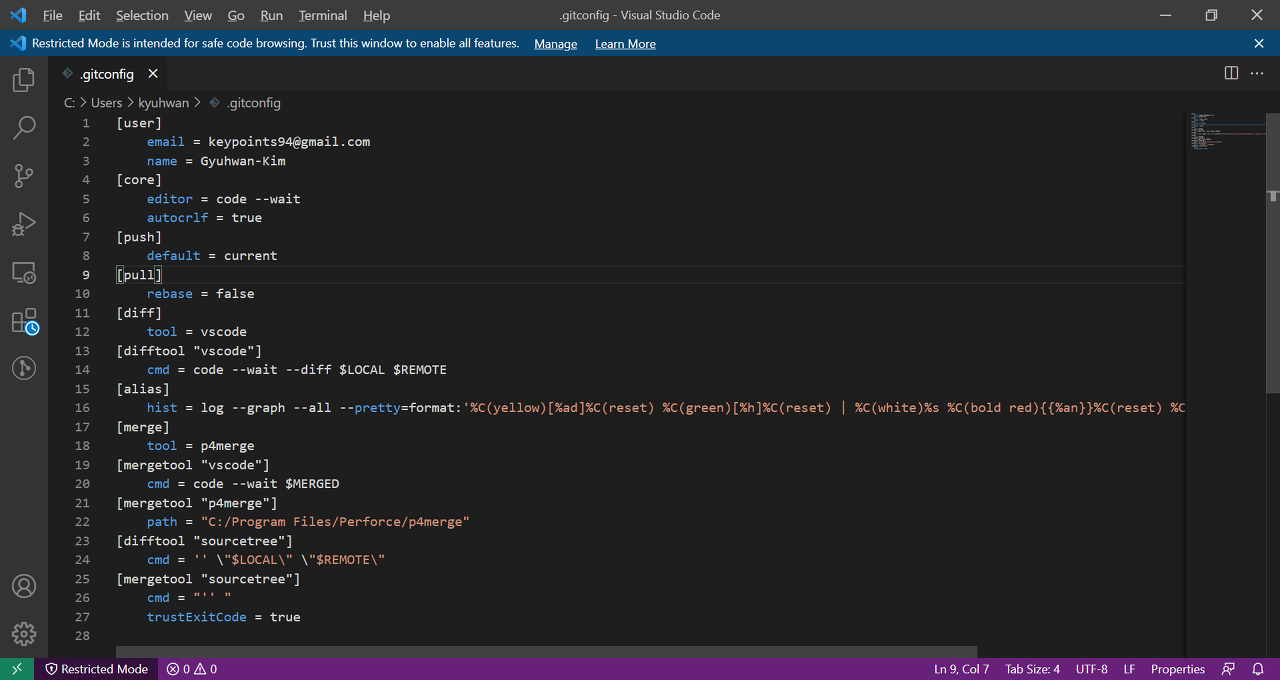Click '[mergetool "sourcetree"]' header
Screen dimensions: 1280x680
(208, 578)
